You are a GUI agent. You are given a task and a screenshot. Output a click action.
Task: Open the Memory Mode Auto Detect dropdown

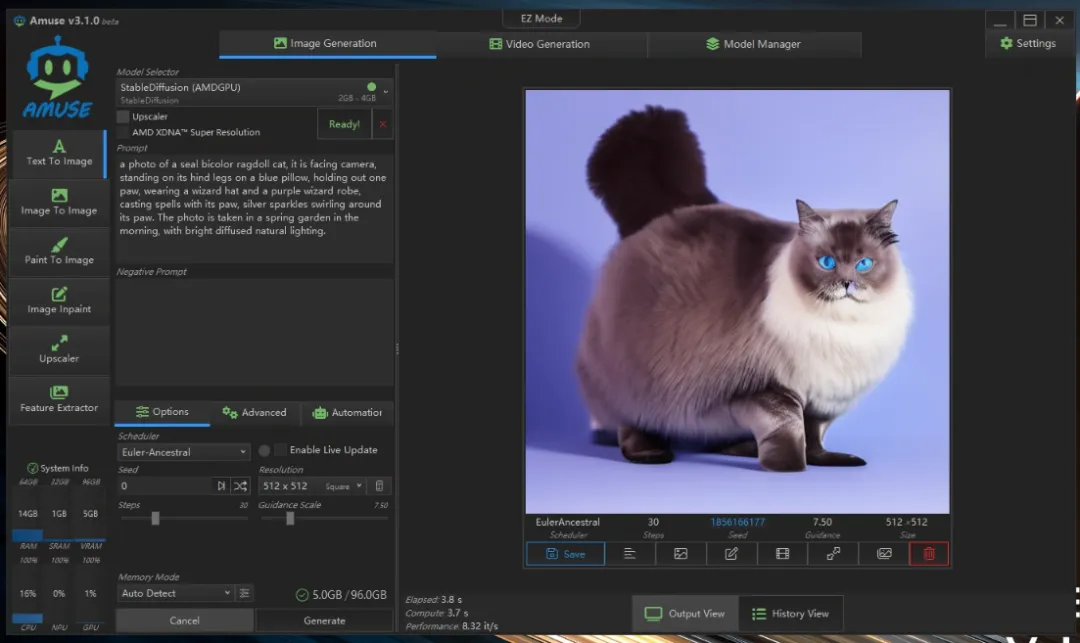[175, 593]
